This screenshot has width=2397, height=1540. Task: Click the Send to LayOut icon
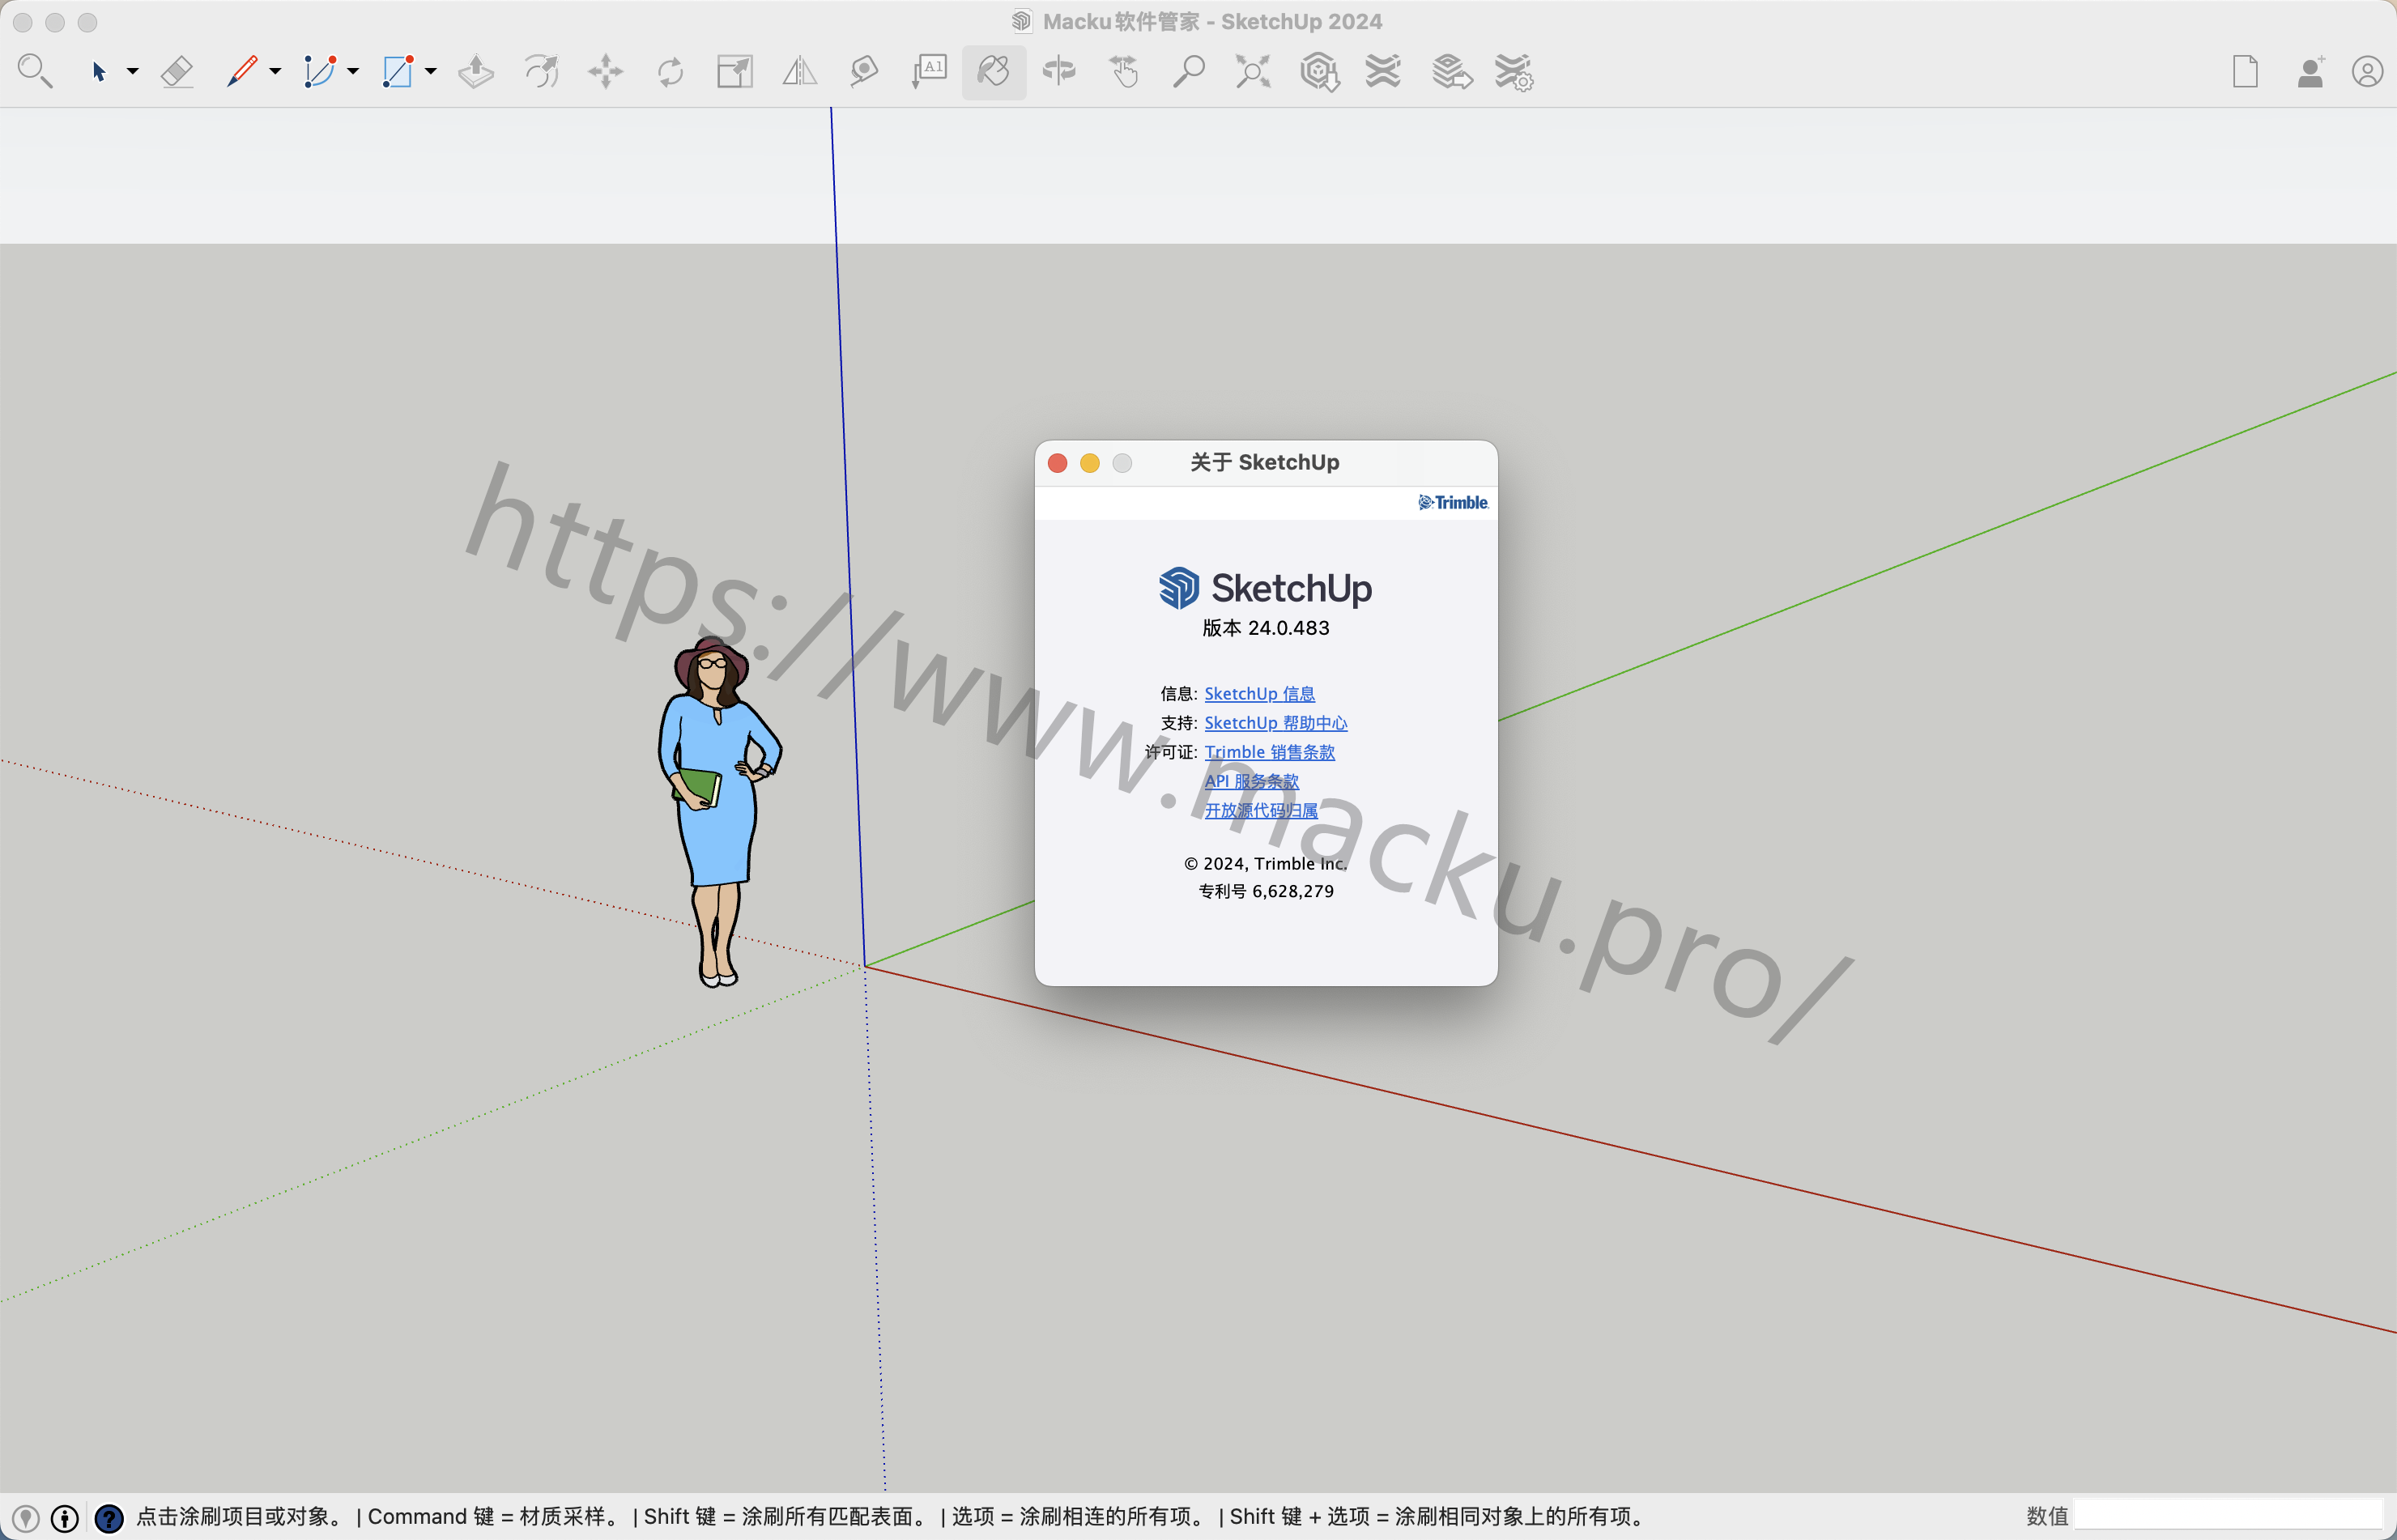(x=1451, y=71)
